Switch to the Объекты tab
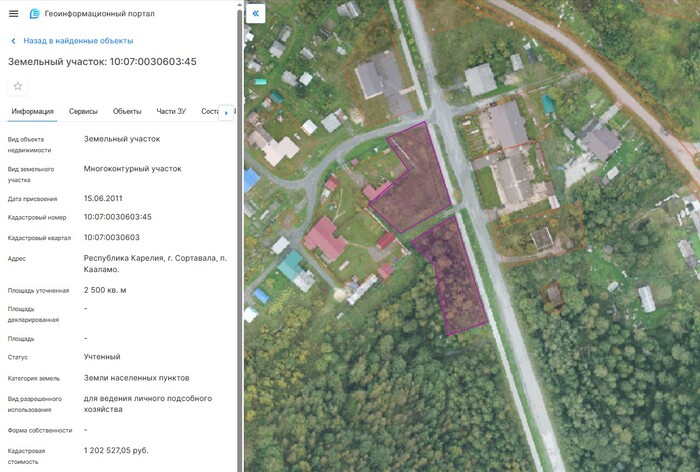This screenshot has height=472, width=700. tap(127, 112)
